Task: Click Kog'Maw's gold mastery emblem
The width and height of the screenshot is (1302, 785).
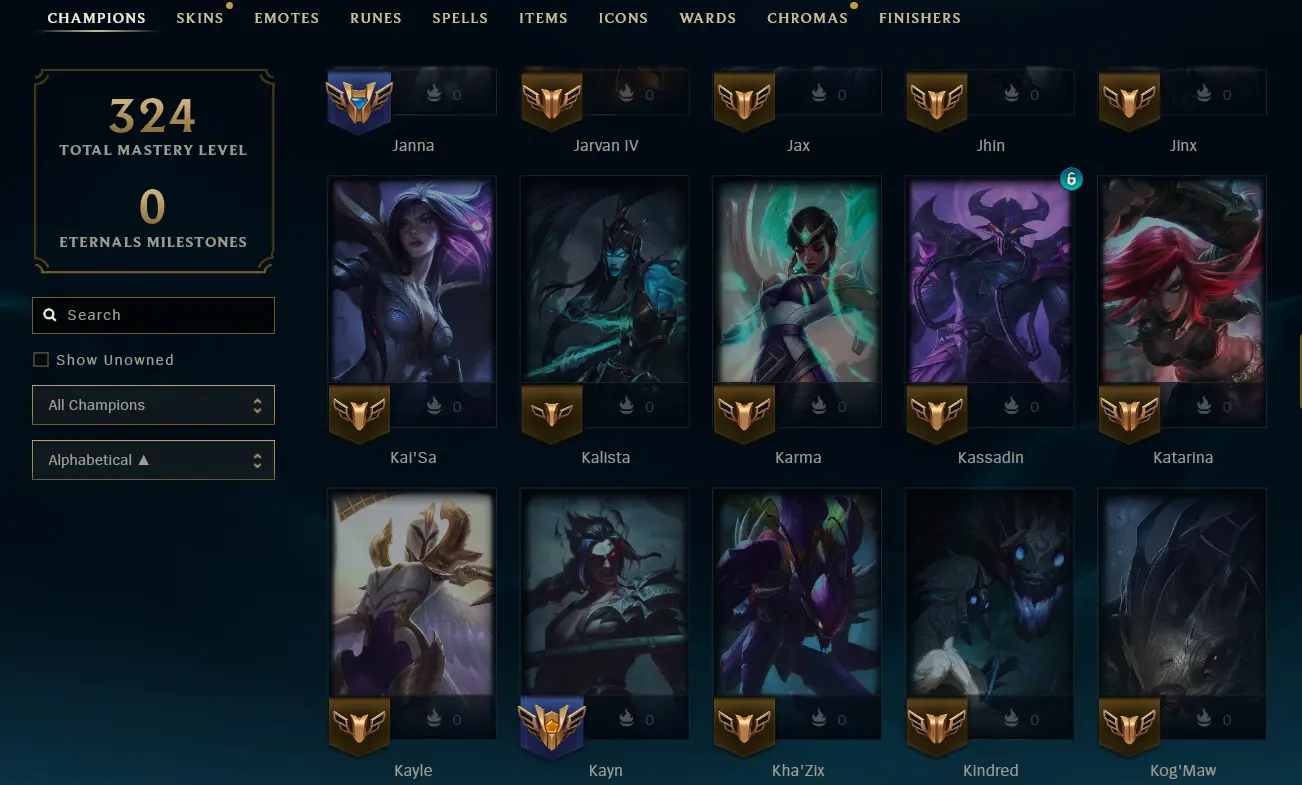Action: coord(1129,726)
